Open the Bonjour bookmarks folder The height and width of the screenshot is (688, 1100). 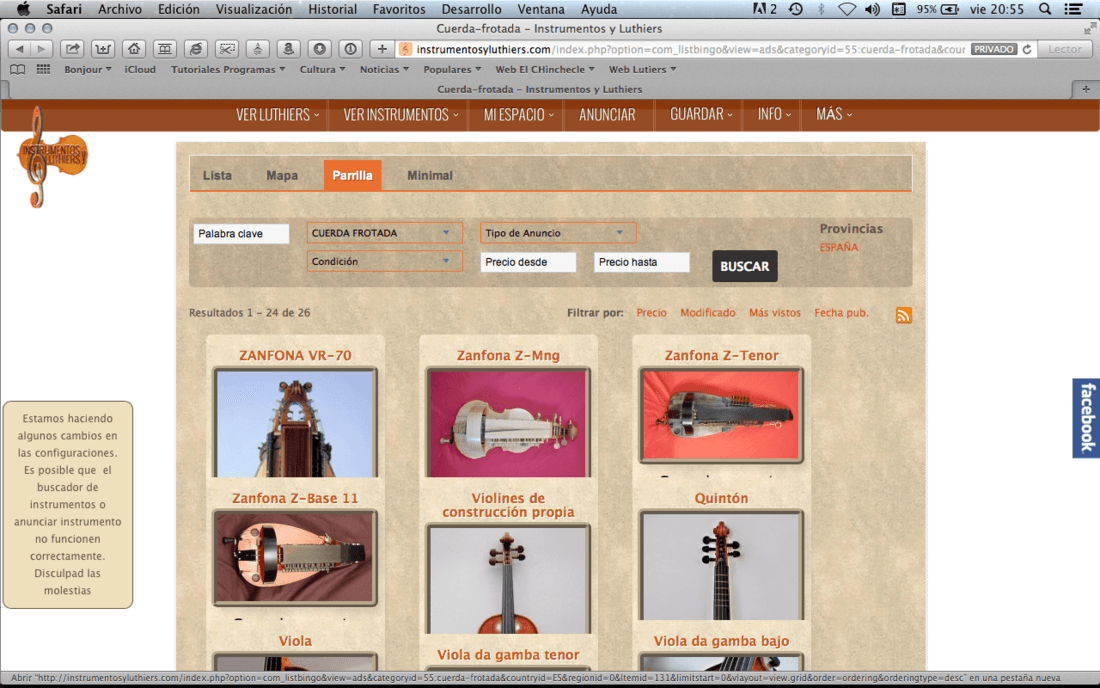pos(88,69)
